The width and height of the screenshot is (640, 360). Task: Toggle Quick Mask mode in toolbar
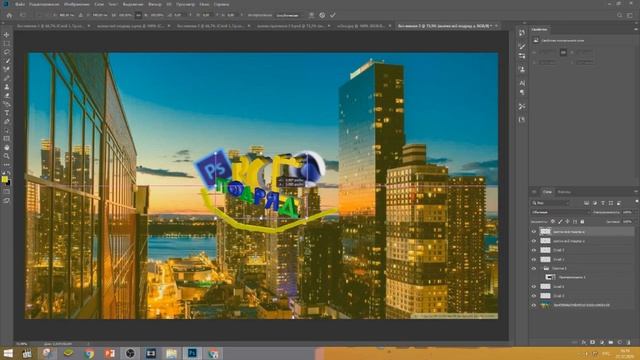[7, 191]
